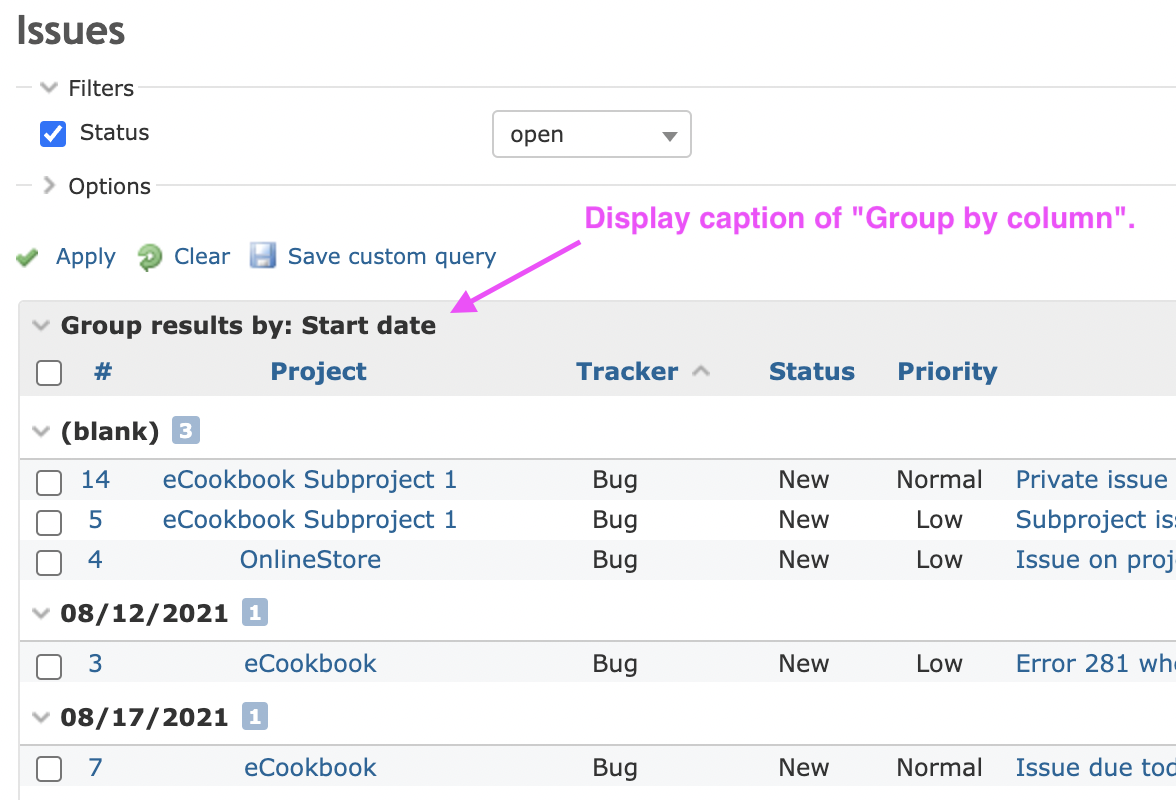This screenshot has width=1176, height=800.
Task: Open the 'Error 281 wh...' subject link
Action: [x=1095, y=663]
